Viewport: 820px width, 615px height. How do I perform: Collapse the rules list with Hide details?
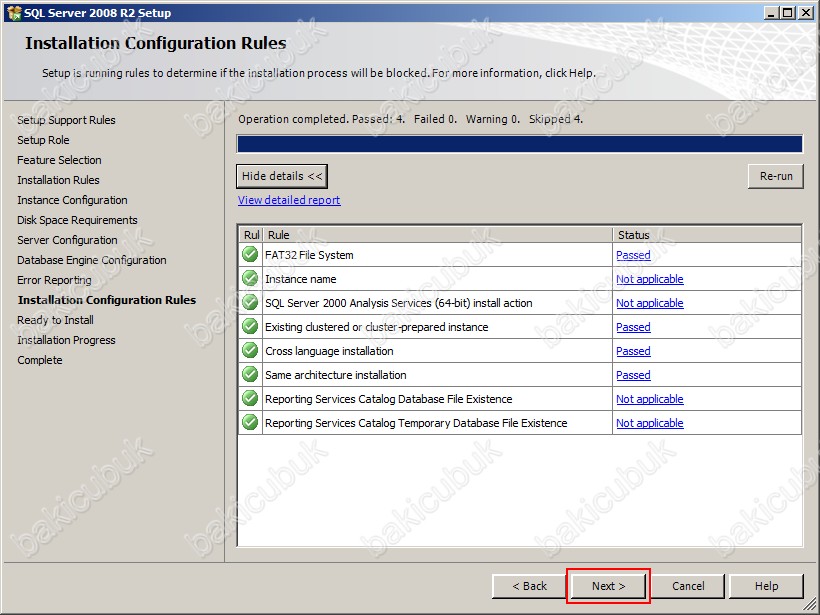click(282, 176)
